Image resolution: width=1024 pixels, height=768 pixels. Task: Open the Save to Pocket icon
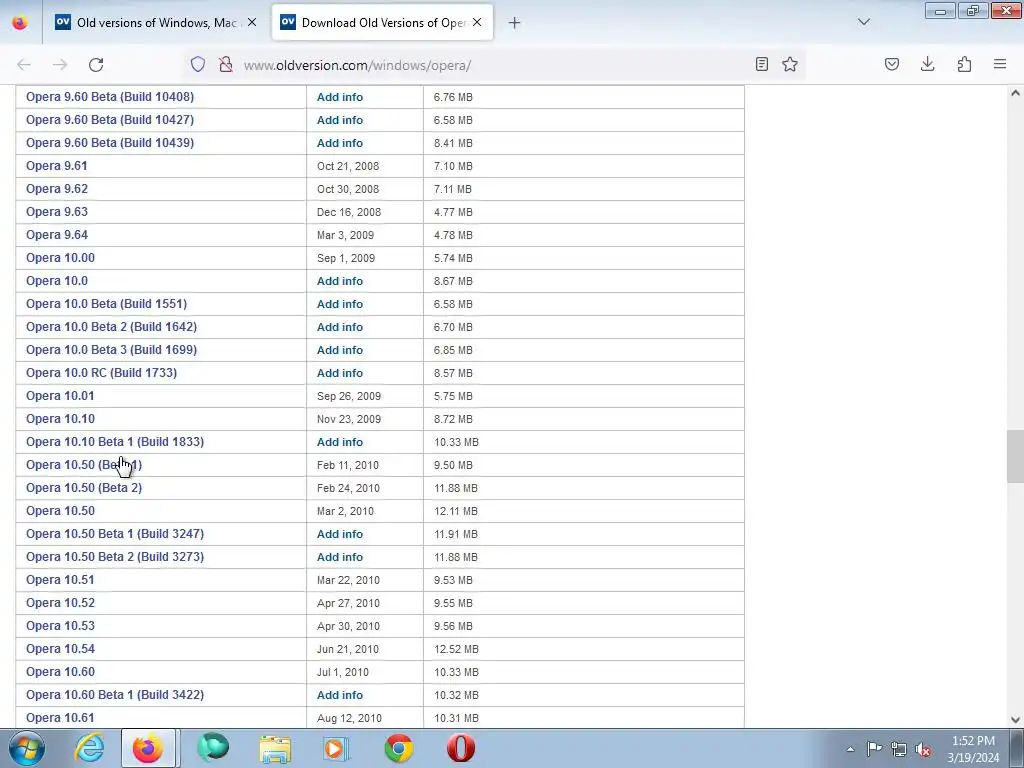[x=892, y=64]
